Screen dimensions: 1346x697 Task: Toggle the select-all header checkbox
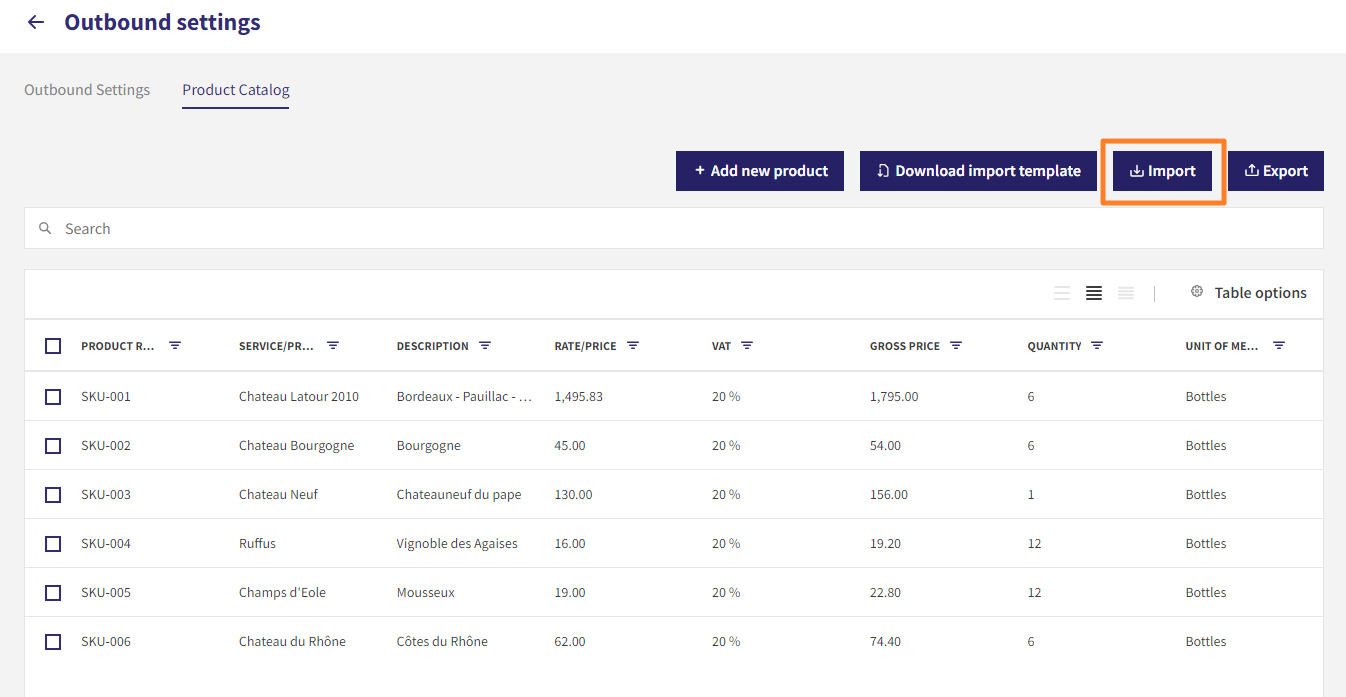(53, 346)
